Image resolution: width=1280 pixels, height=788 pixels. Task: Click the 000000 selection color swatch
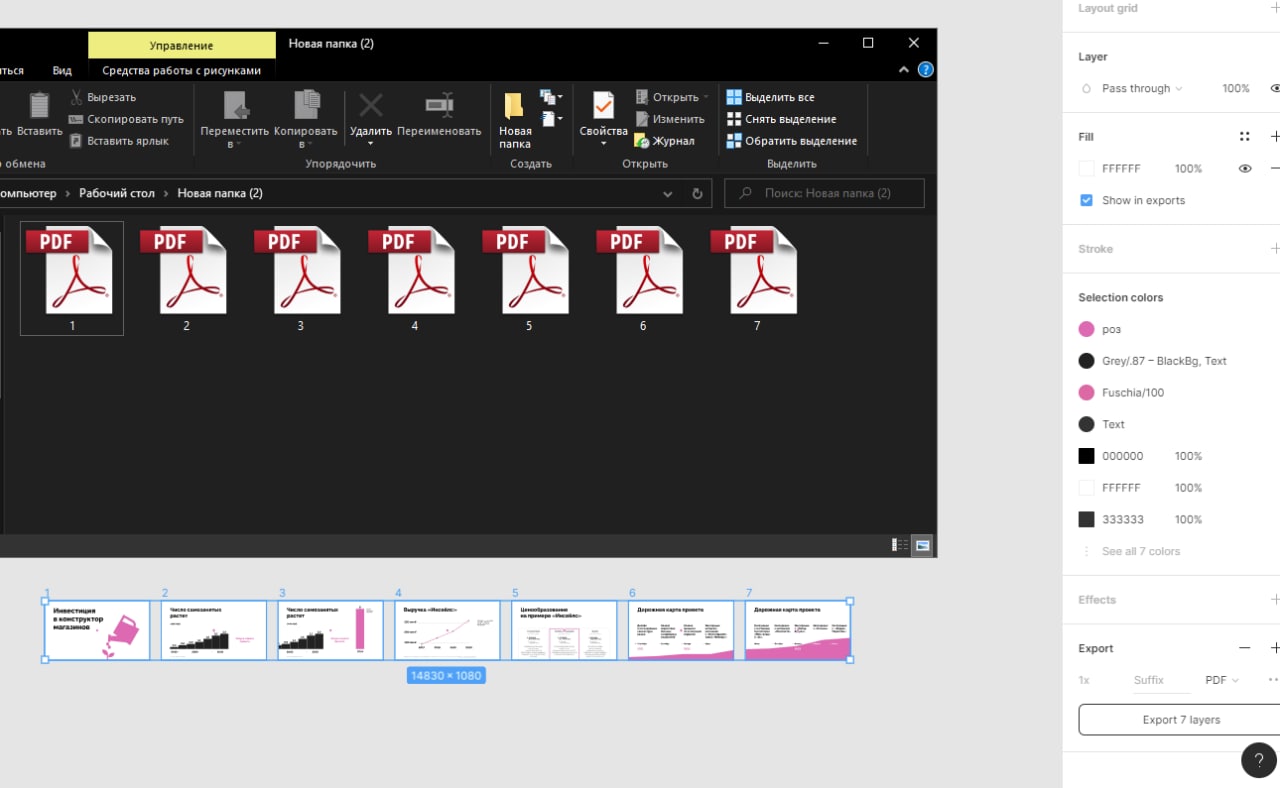point(1086,456)
